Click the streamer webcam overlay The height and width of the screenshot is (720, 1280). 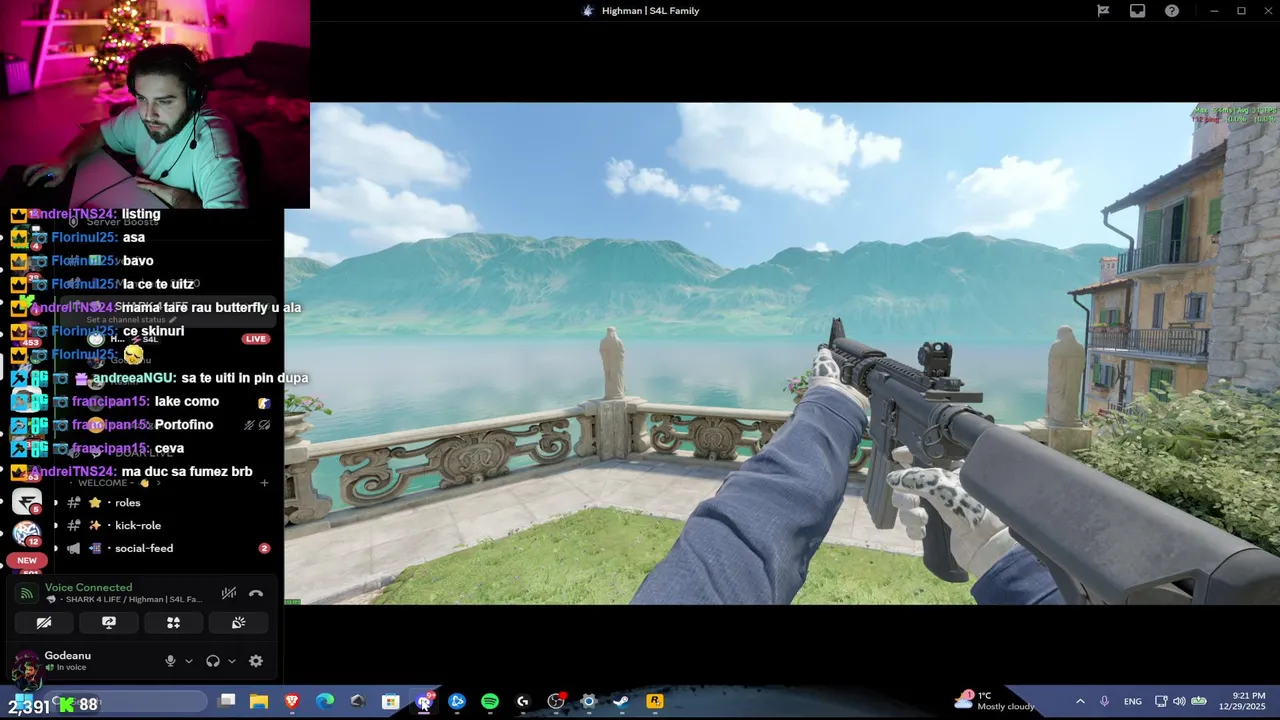[x=155, y=104]
